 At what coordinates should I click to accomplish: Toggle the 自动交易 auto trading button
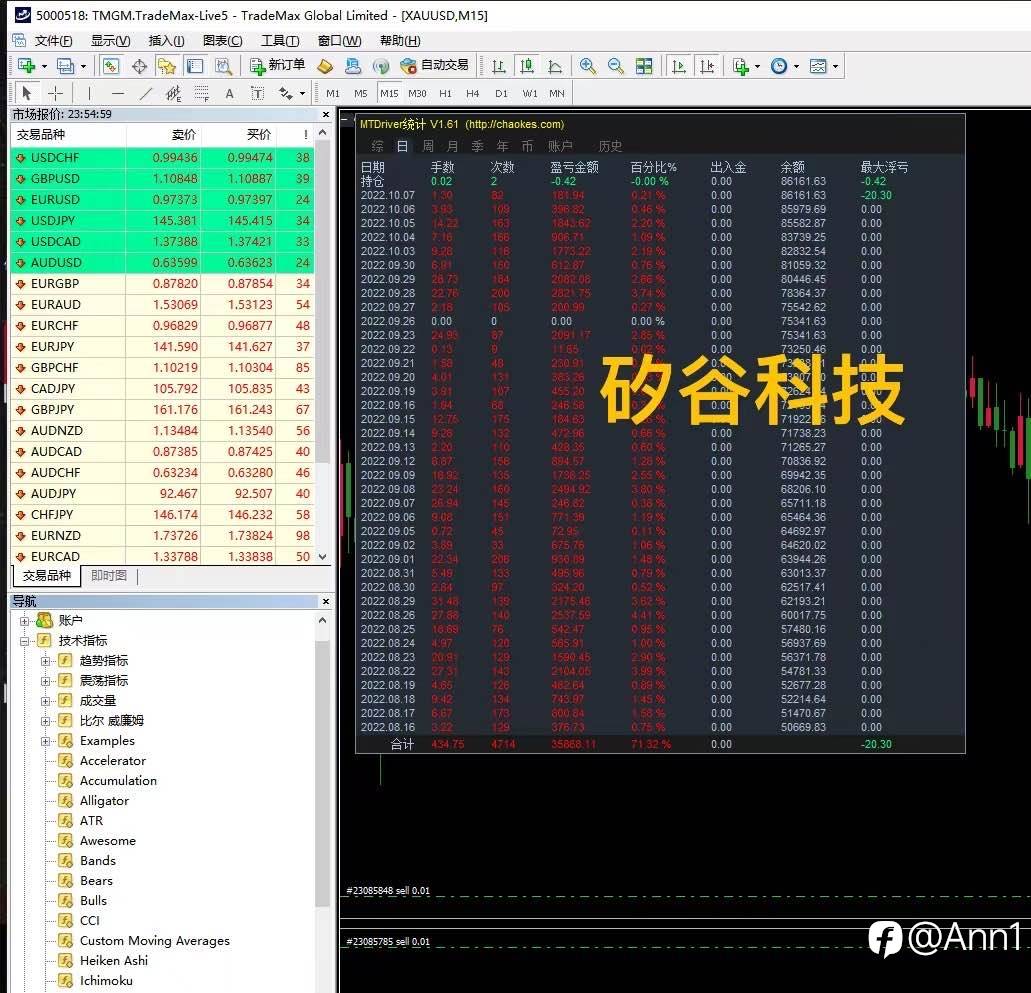pyautogui.click(x=435, y=65)
